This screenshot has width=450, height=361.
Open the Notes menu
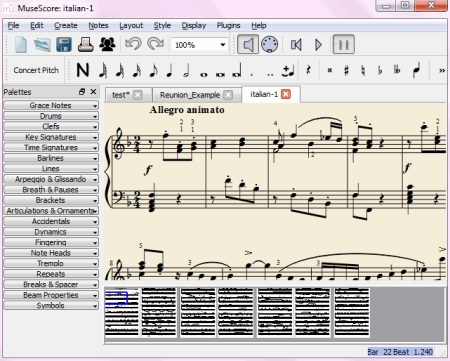[98, 26]
